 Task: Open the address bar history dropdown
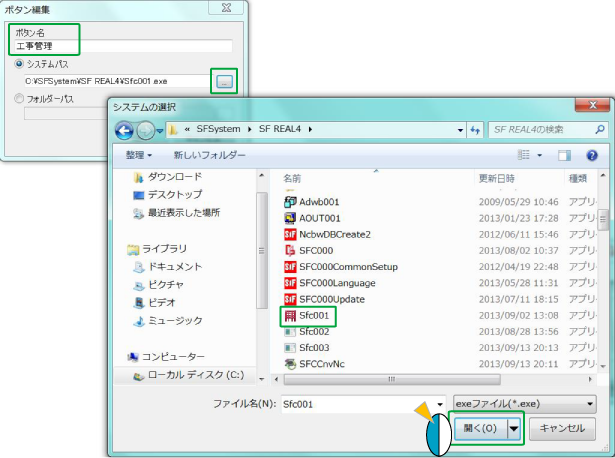(x=460, y=130)
